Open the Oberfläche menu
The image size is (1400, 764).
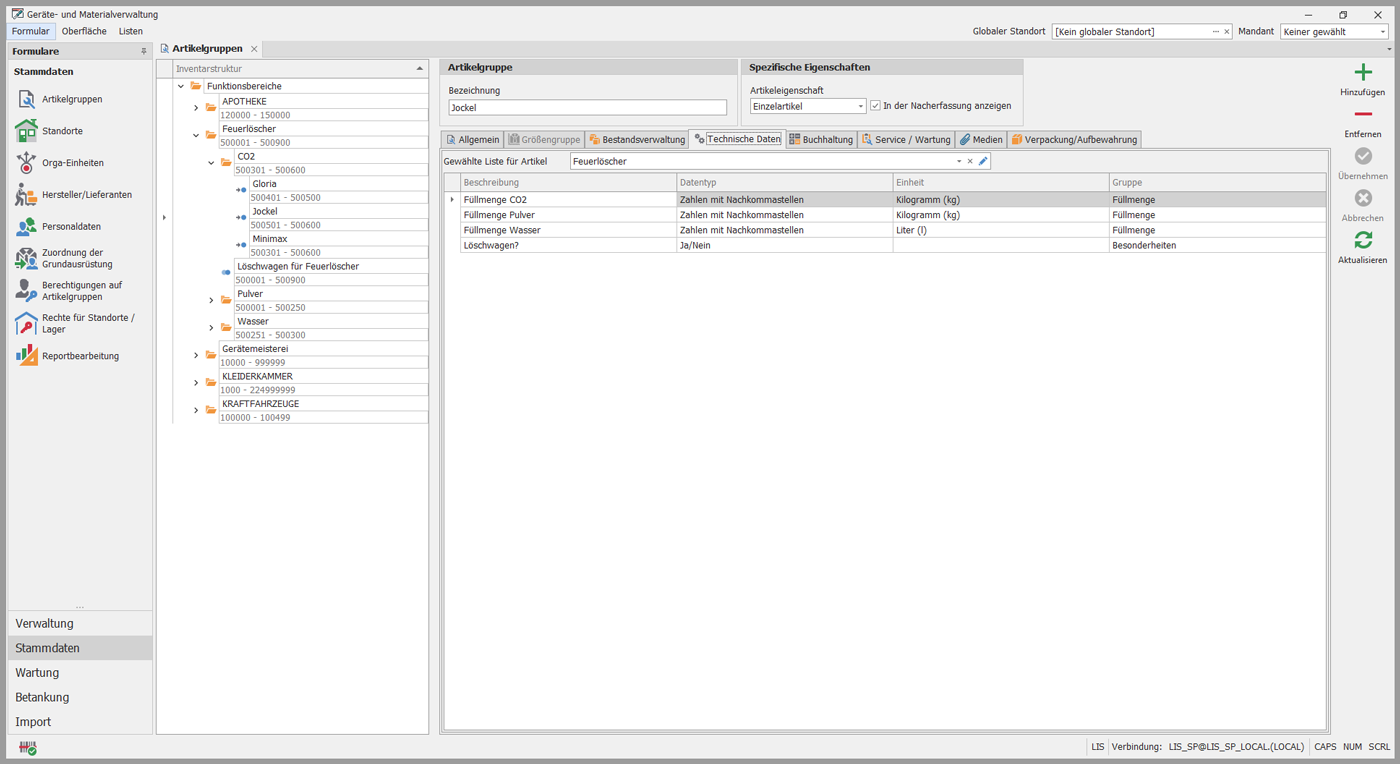pos(84,32)
